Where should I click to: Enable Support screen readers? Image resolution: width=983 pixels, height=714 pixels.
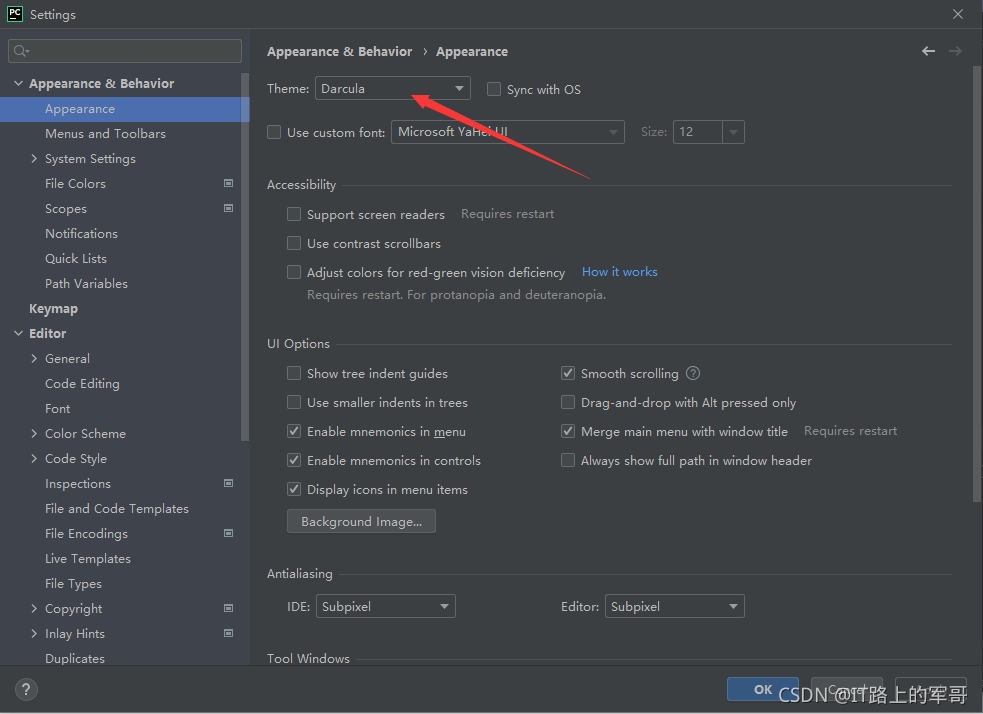(x=294, y=214)
